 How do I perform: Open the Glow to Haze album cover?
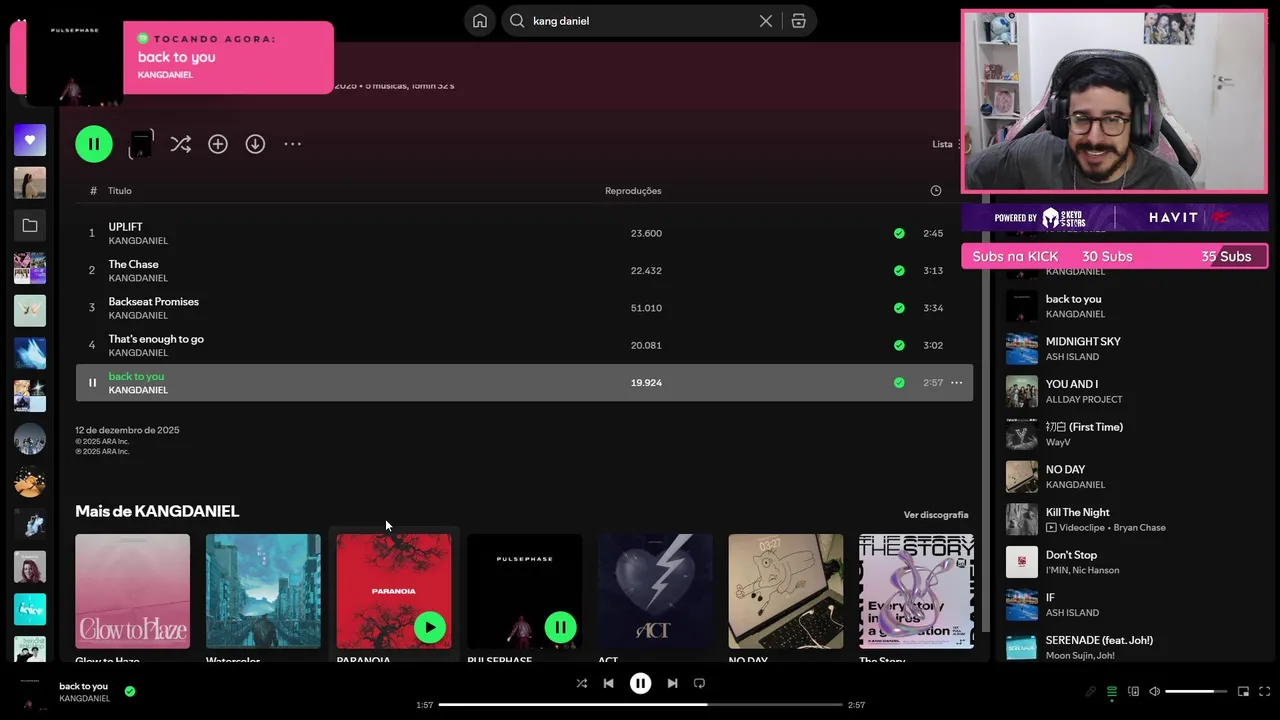(132, 591)
